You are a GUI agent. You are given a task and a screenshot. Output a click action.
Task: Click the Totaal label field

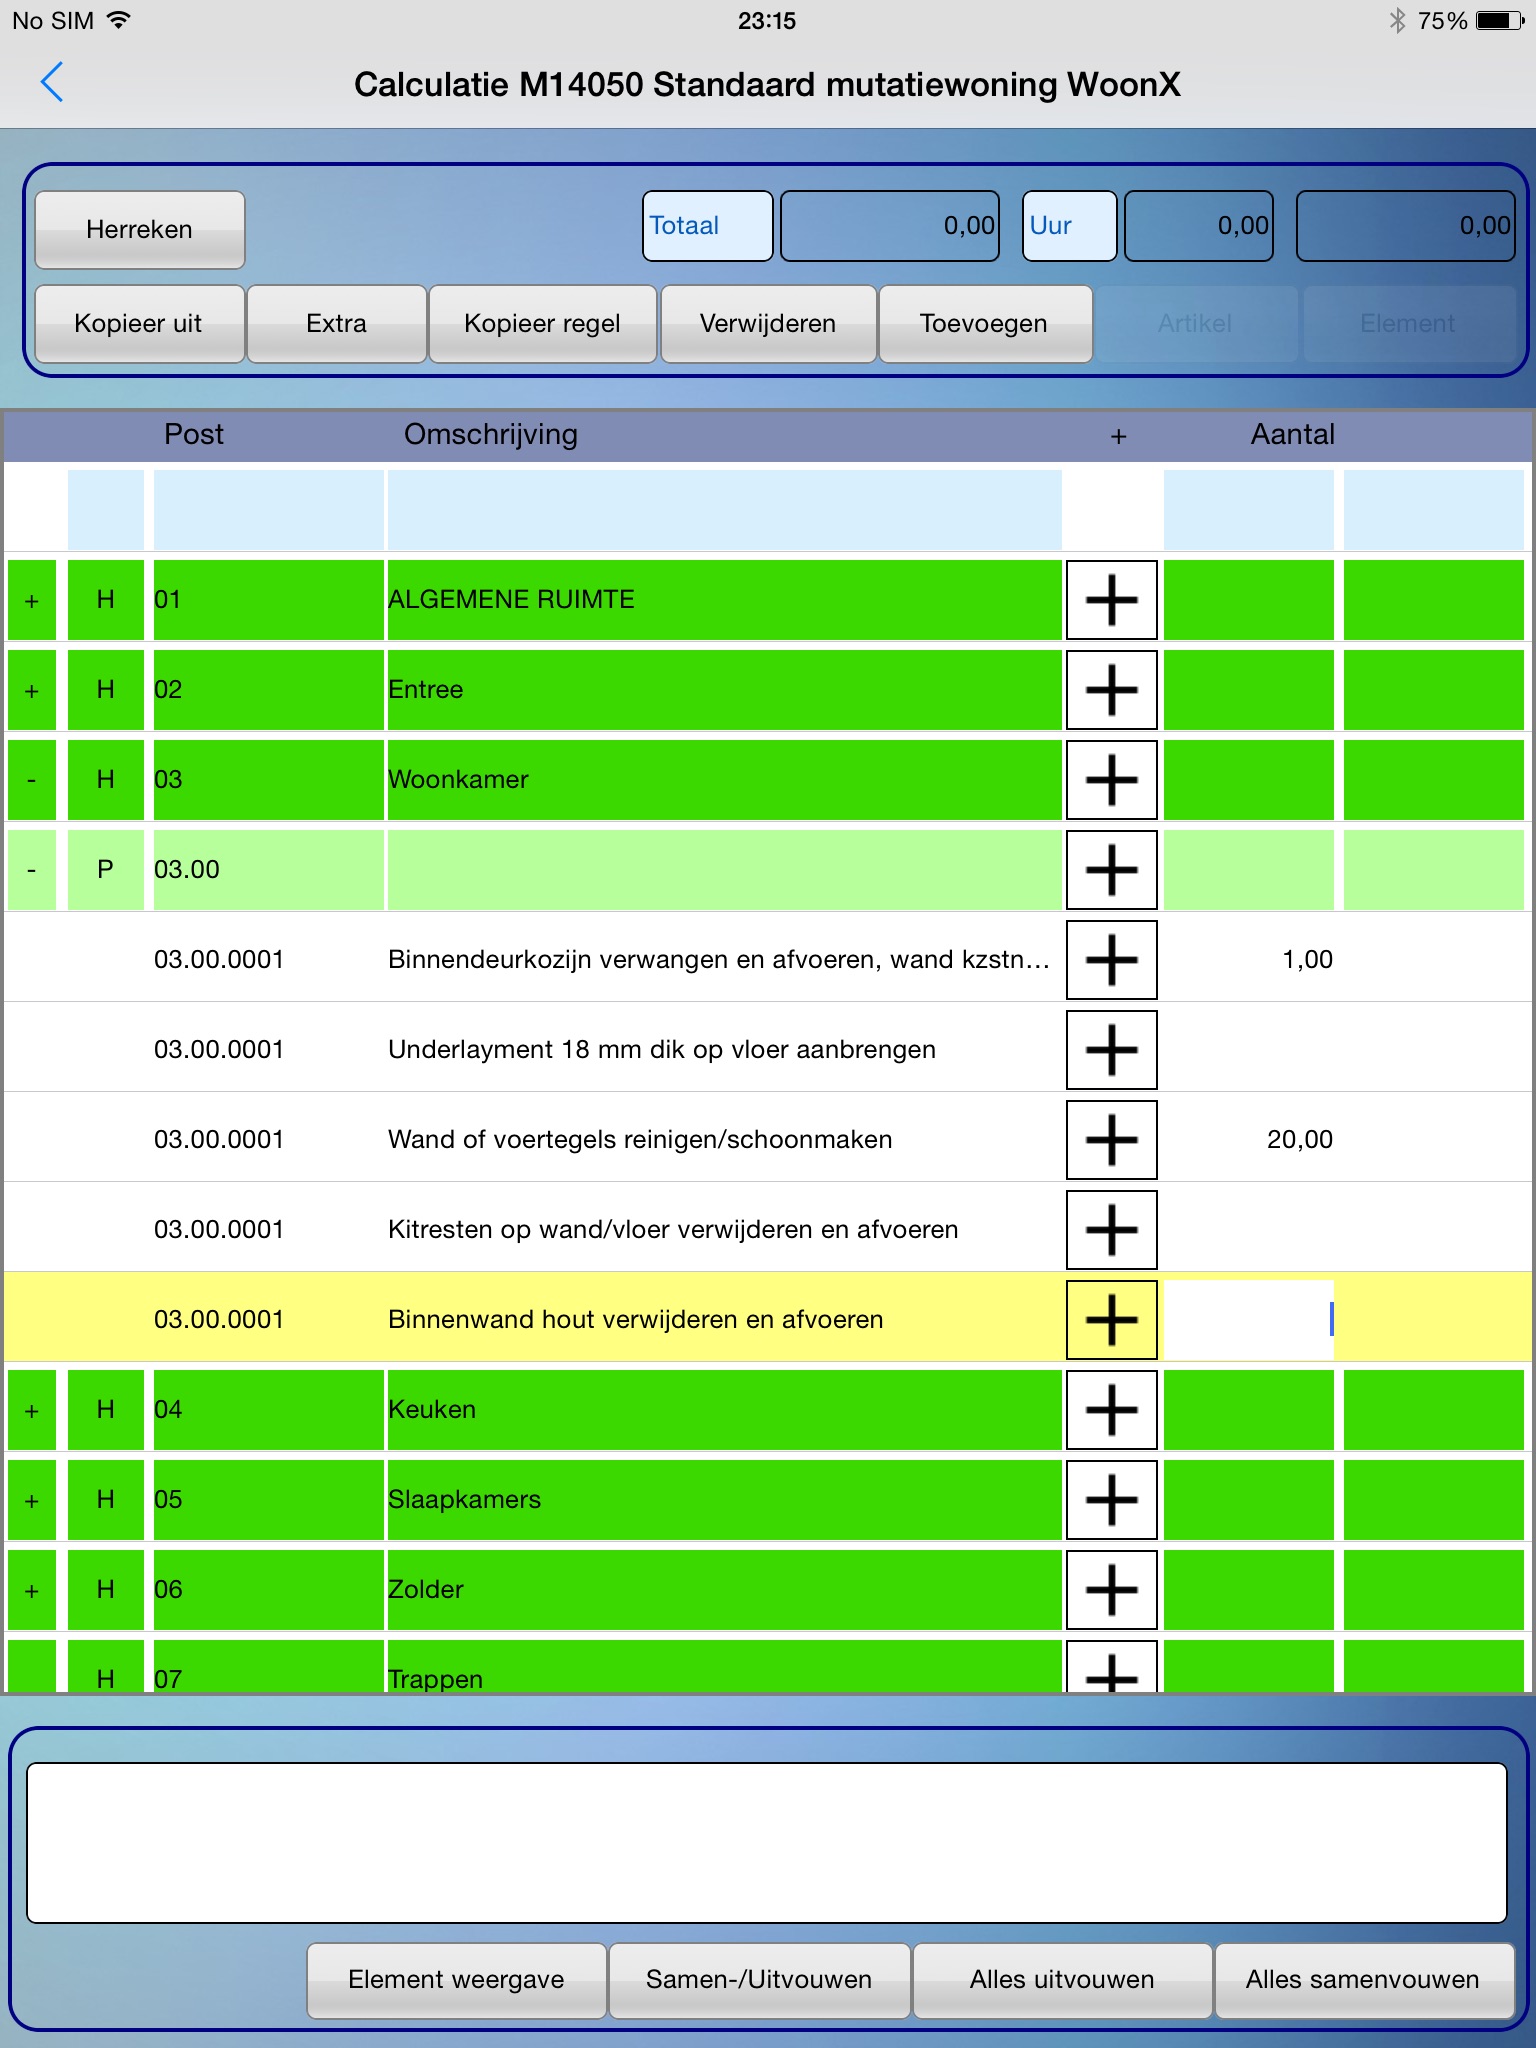click(708, 226)
